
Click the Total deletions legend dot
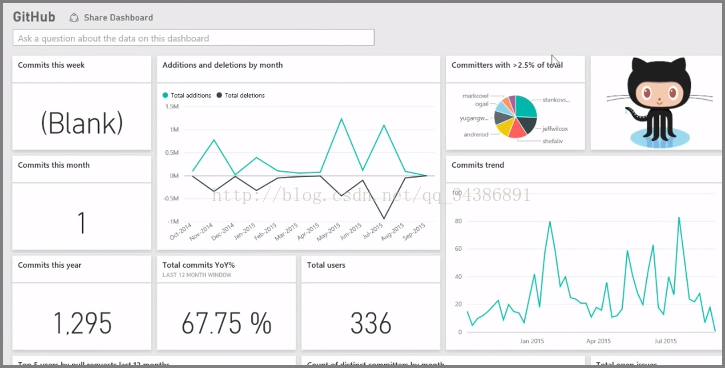pyautogui.click(x=219, y=95)
